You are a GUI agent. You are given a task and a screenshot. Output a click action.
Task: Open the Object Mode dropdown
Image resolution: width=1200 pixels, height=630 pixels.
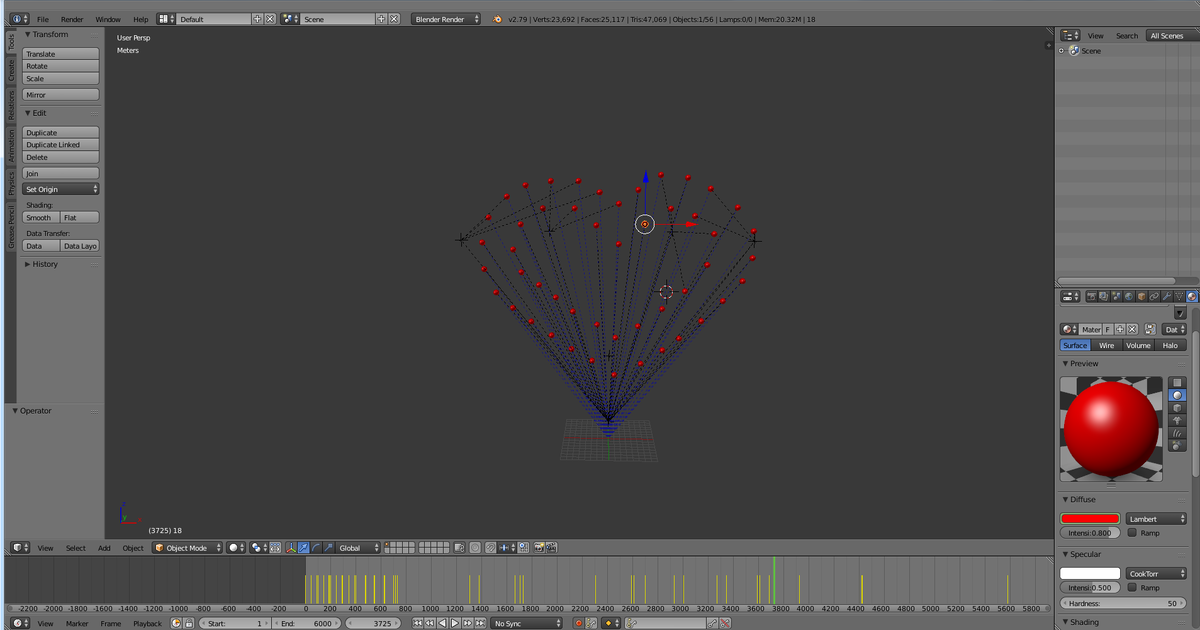tap(188, 548)
